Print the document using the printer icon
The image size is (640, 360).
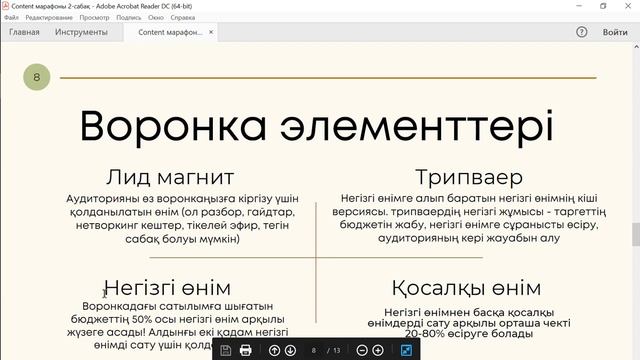pyautogui.click(x=245, y=350)
